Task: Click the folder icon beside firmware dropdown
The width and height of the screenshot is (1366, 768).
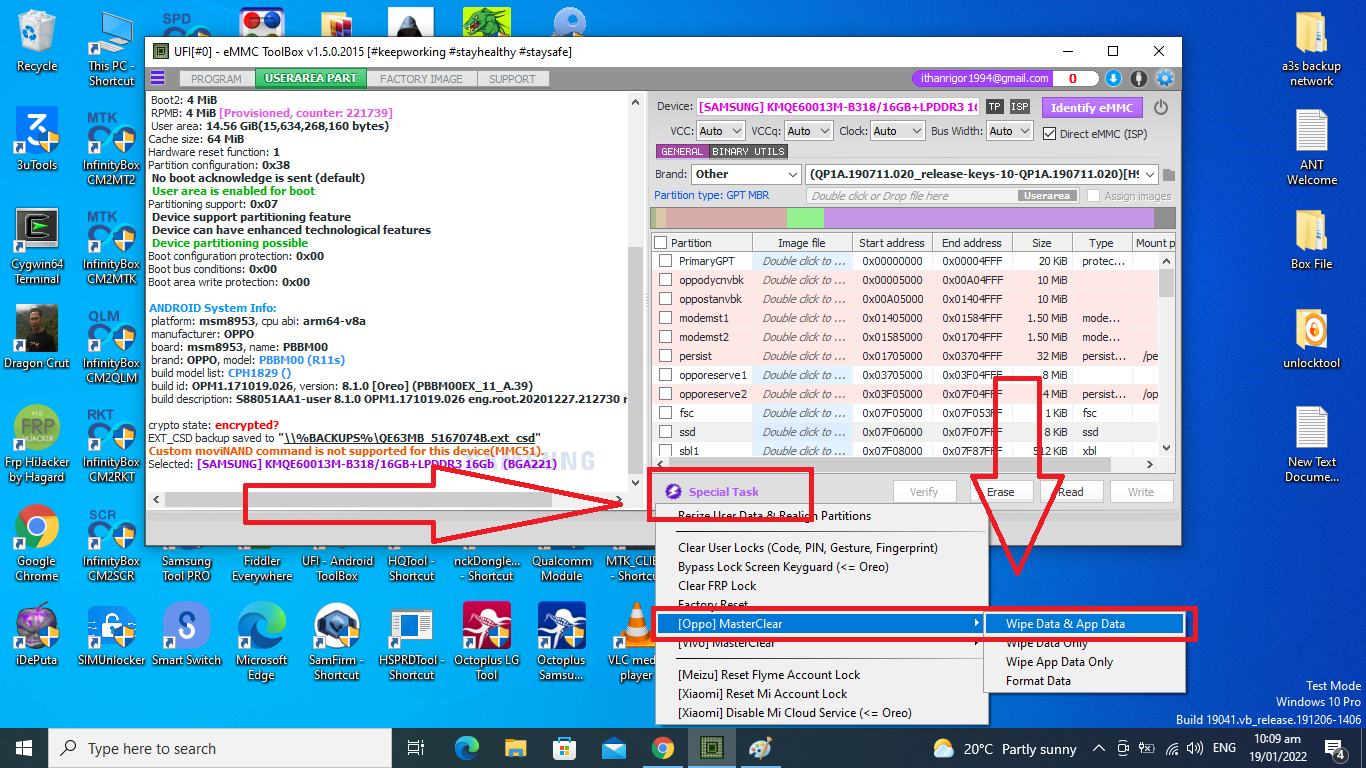Action: coord(1169,175)
